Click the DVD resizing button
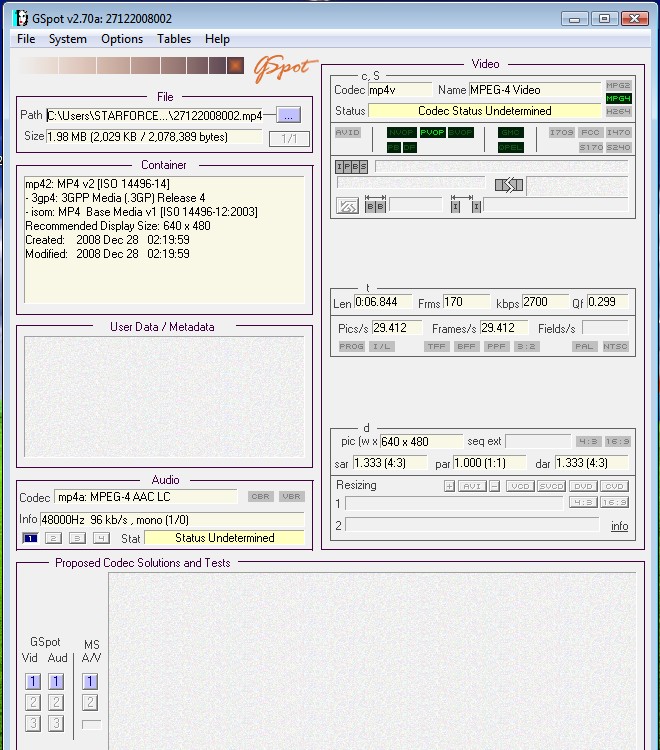660x750 pixels. pyautogui.click(x=583, y=486)
